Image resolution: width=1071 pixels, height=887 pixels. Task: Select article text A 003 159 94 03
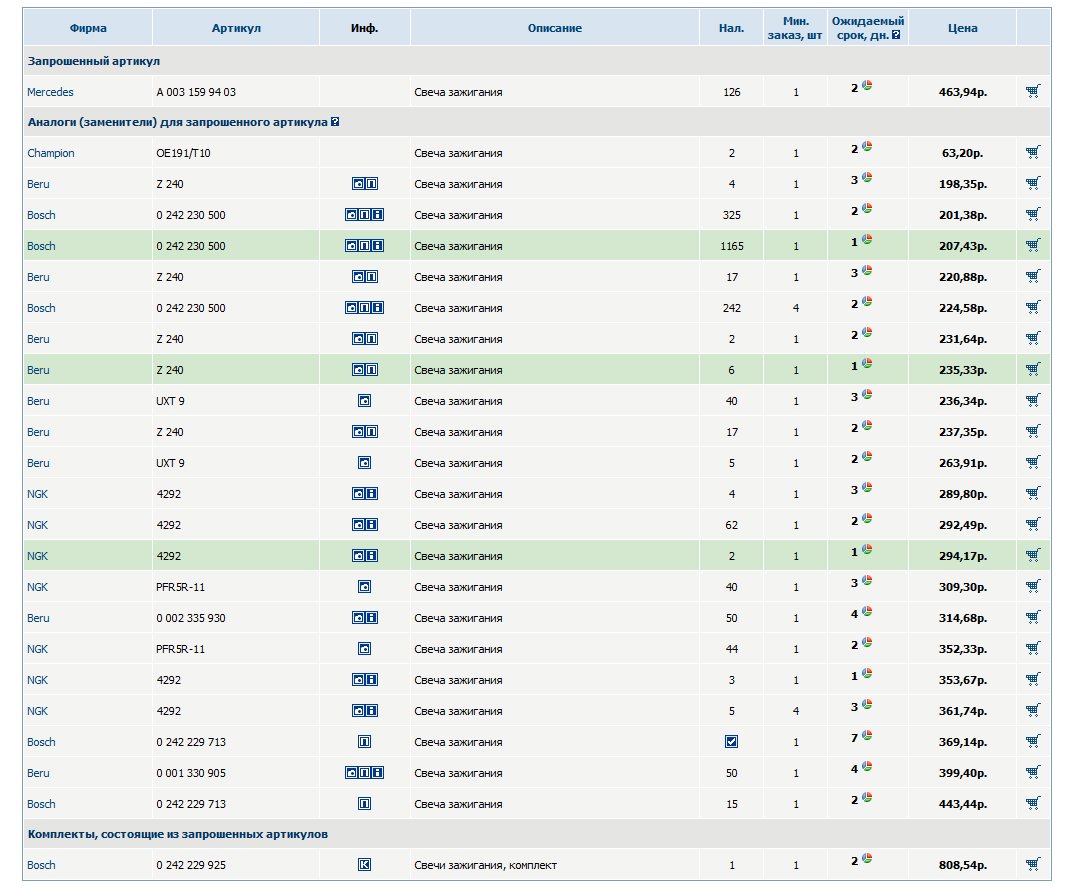tap(196, 92)
